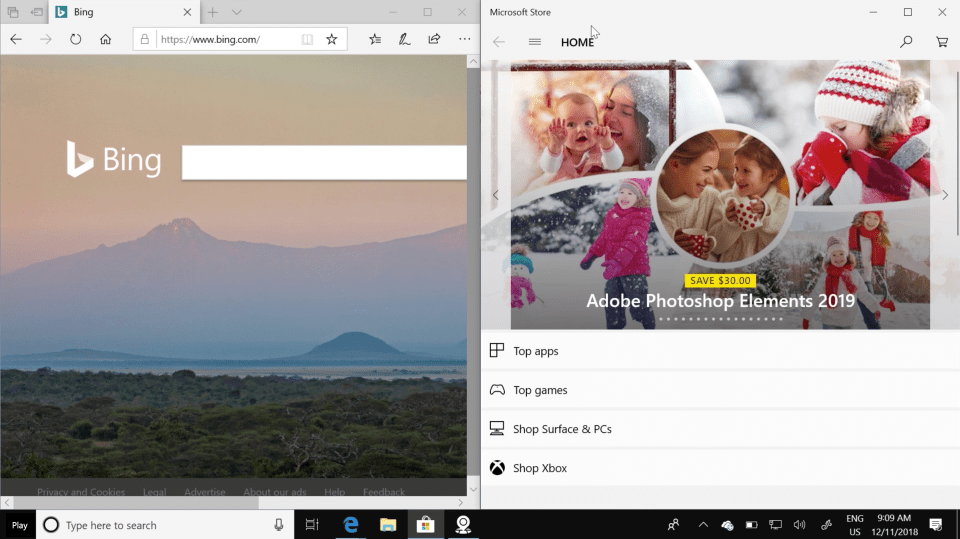Open the Help link on Bing
This screenshot has width=960, height=539.
tap(334, 492)
